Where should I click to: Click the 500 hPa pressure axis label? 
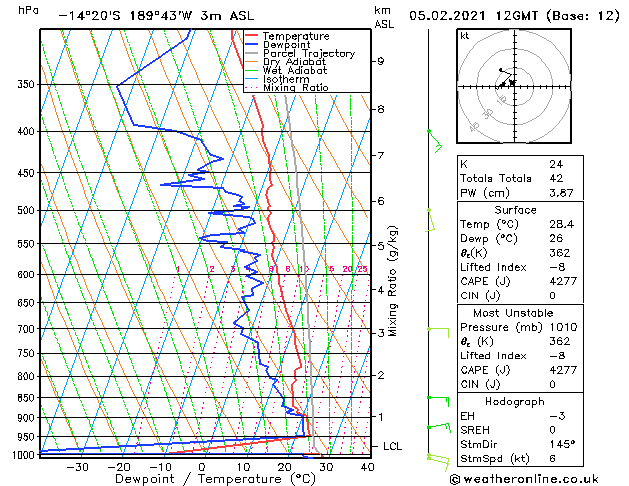pos(26,210)
